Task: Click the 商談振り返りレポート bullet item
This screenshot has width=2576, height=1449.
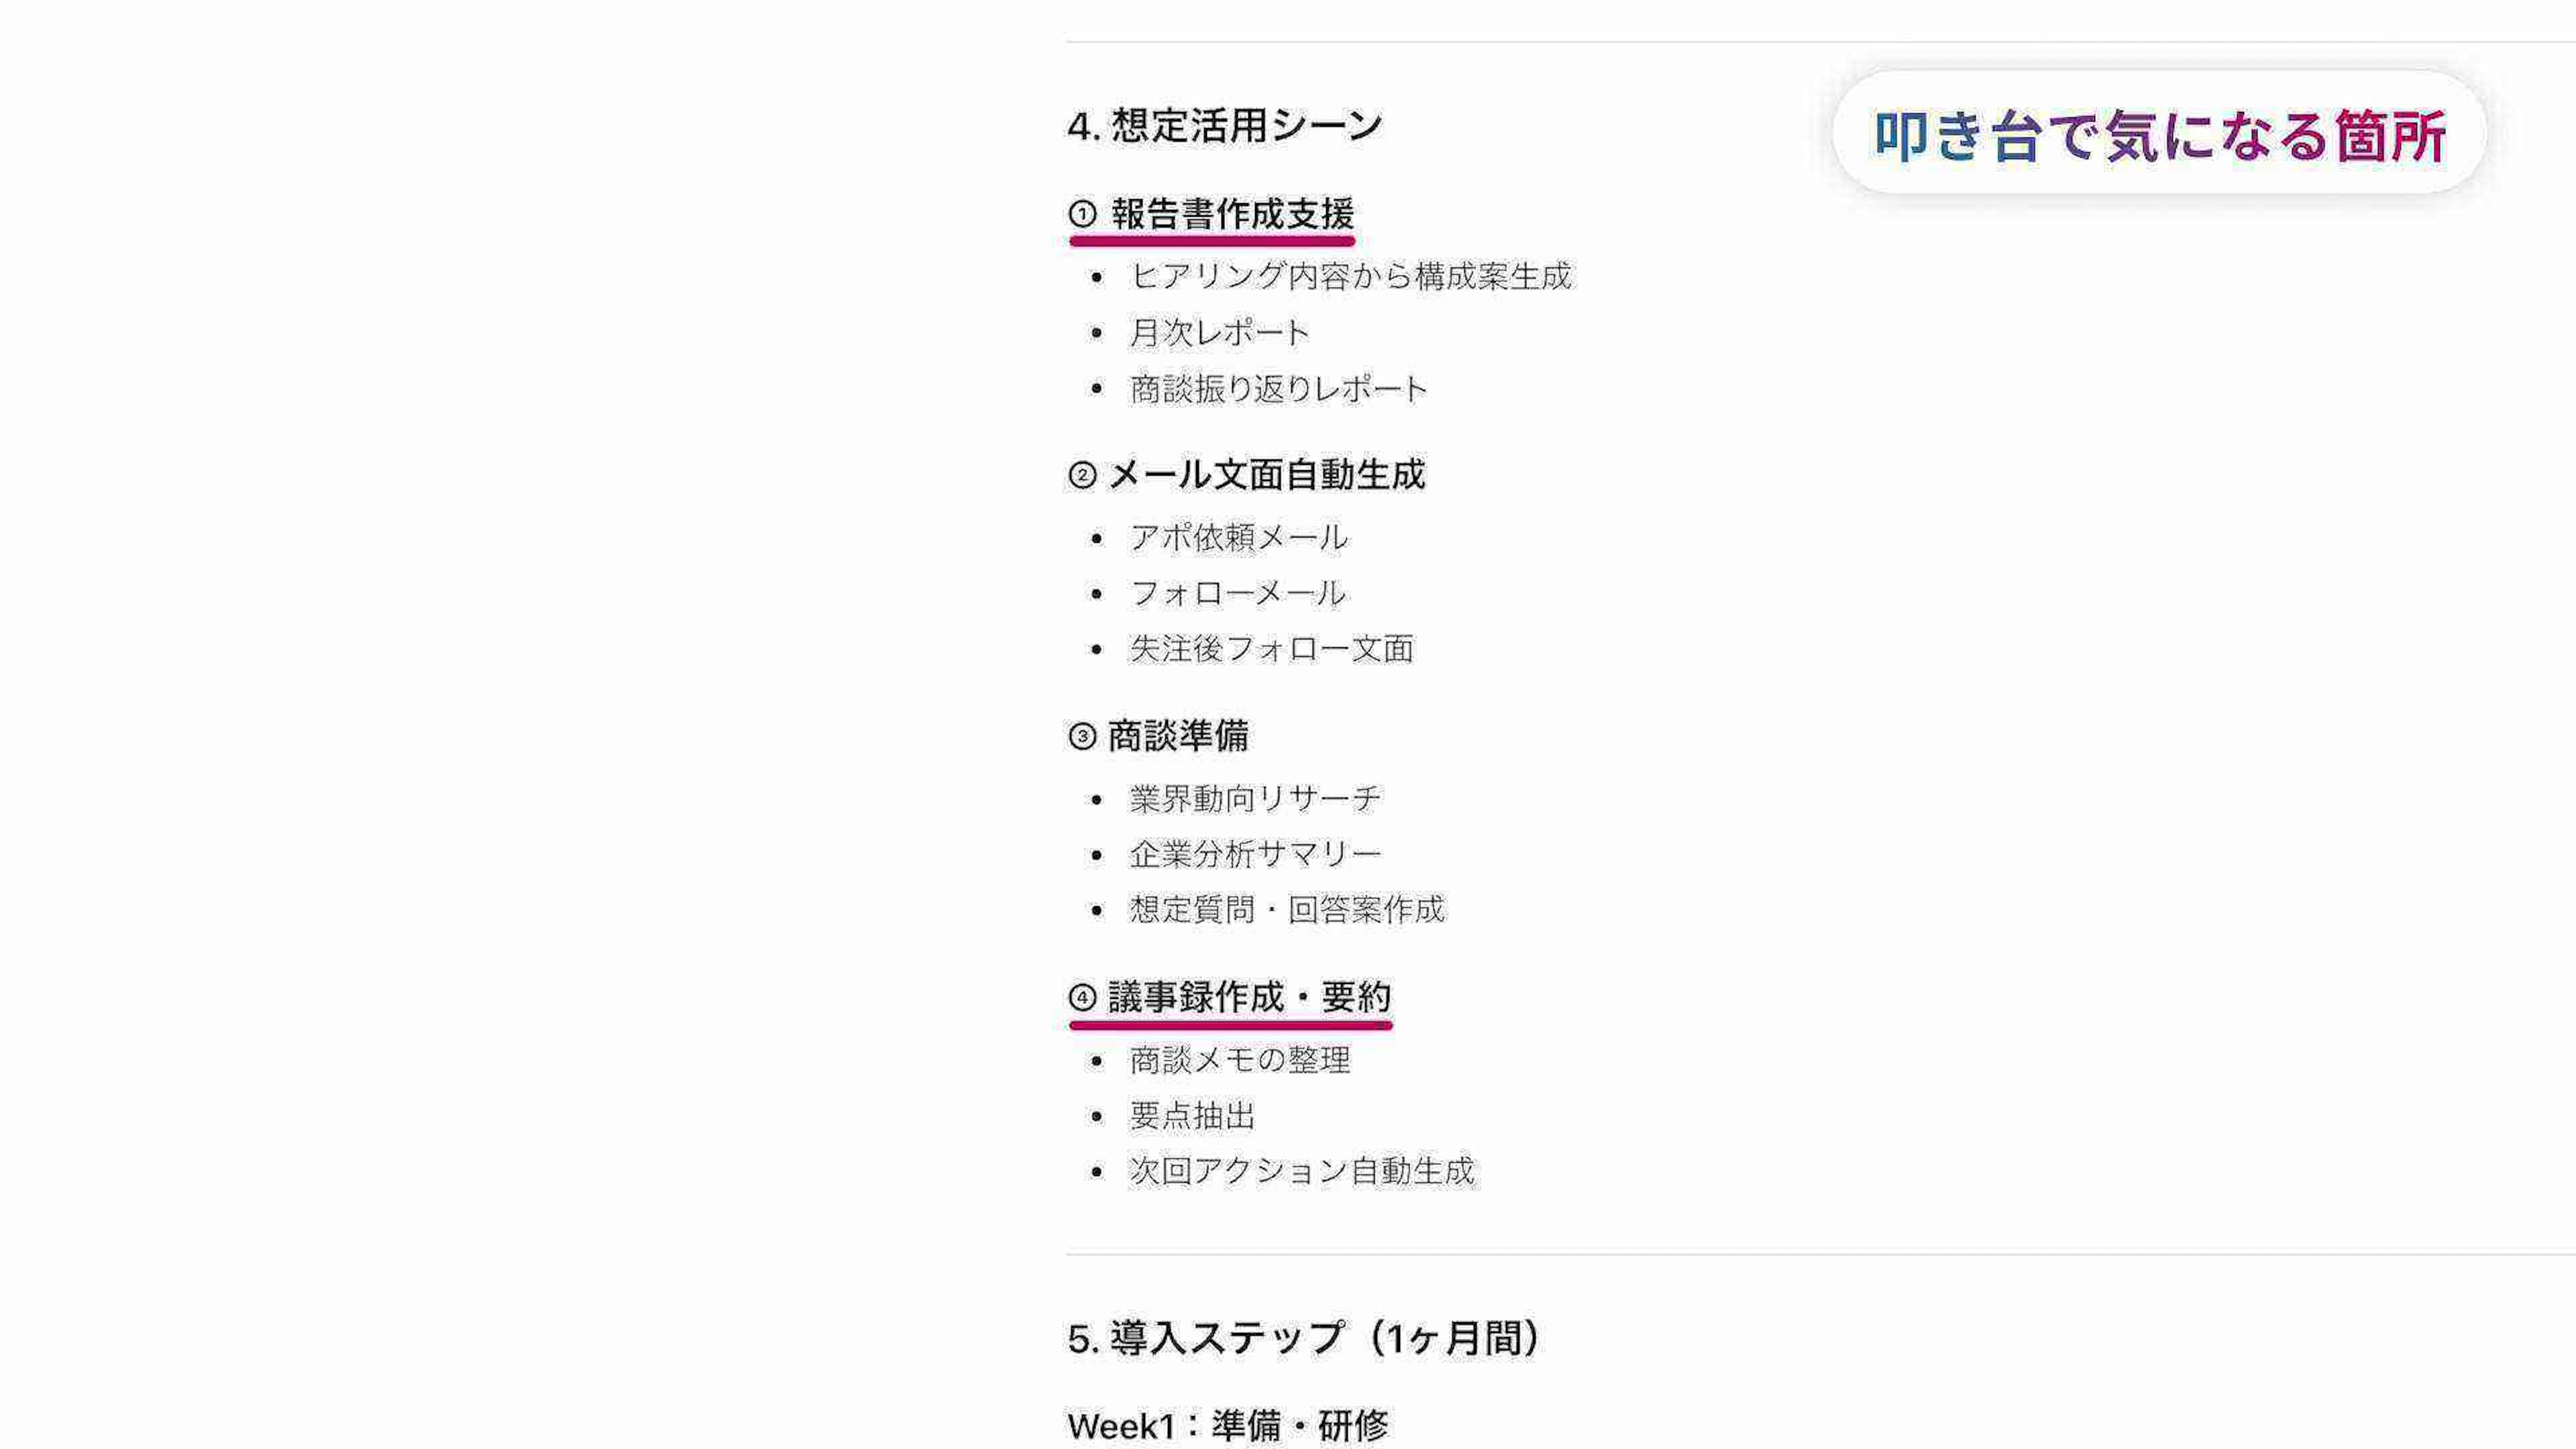Action: (x=1278, y=389)
